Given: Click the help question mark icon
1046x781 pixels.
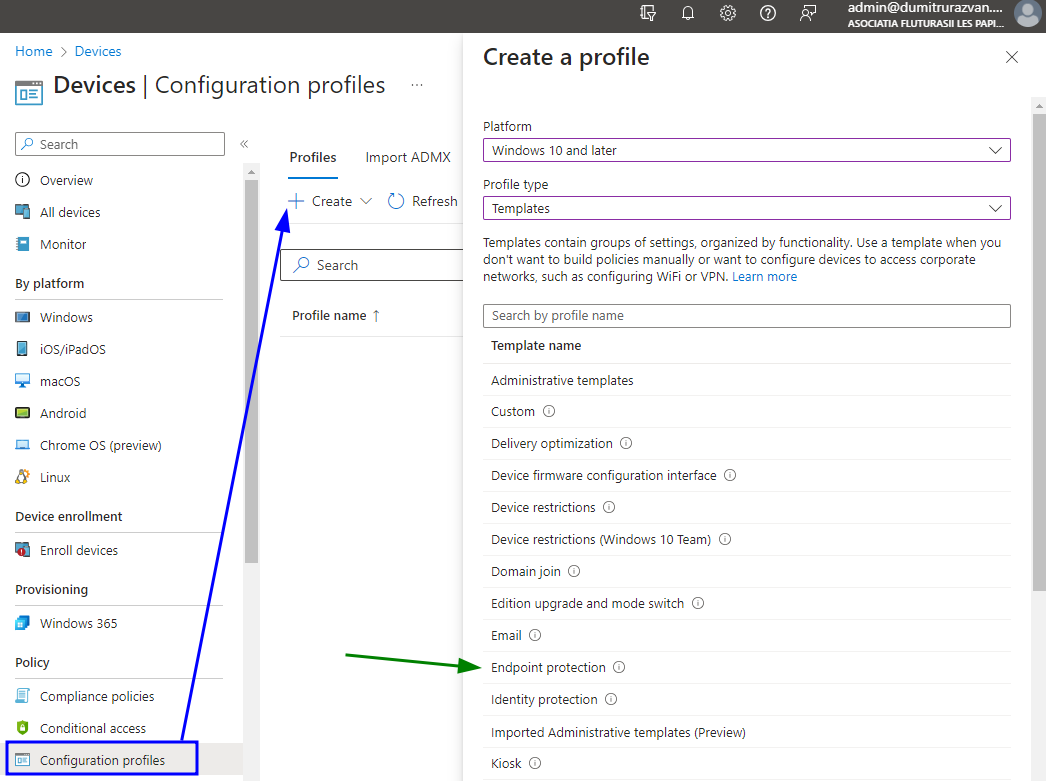Looking at the screenshot, I should coord(768,13).
